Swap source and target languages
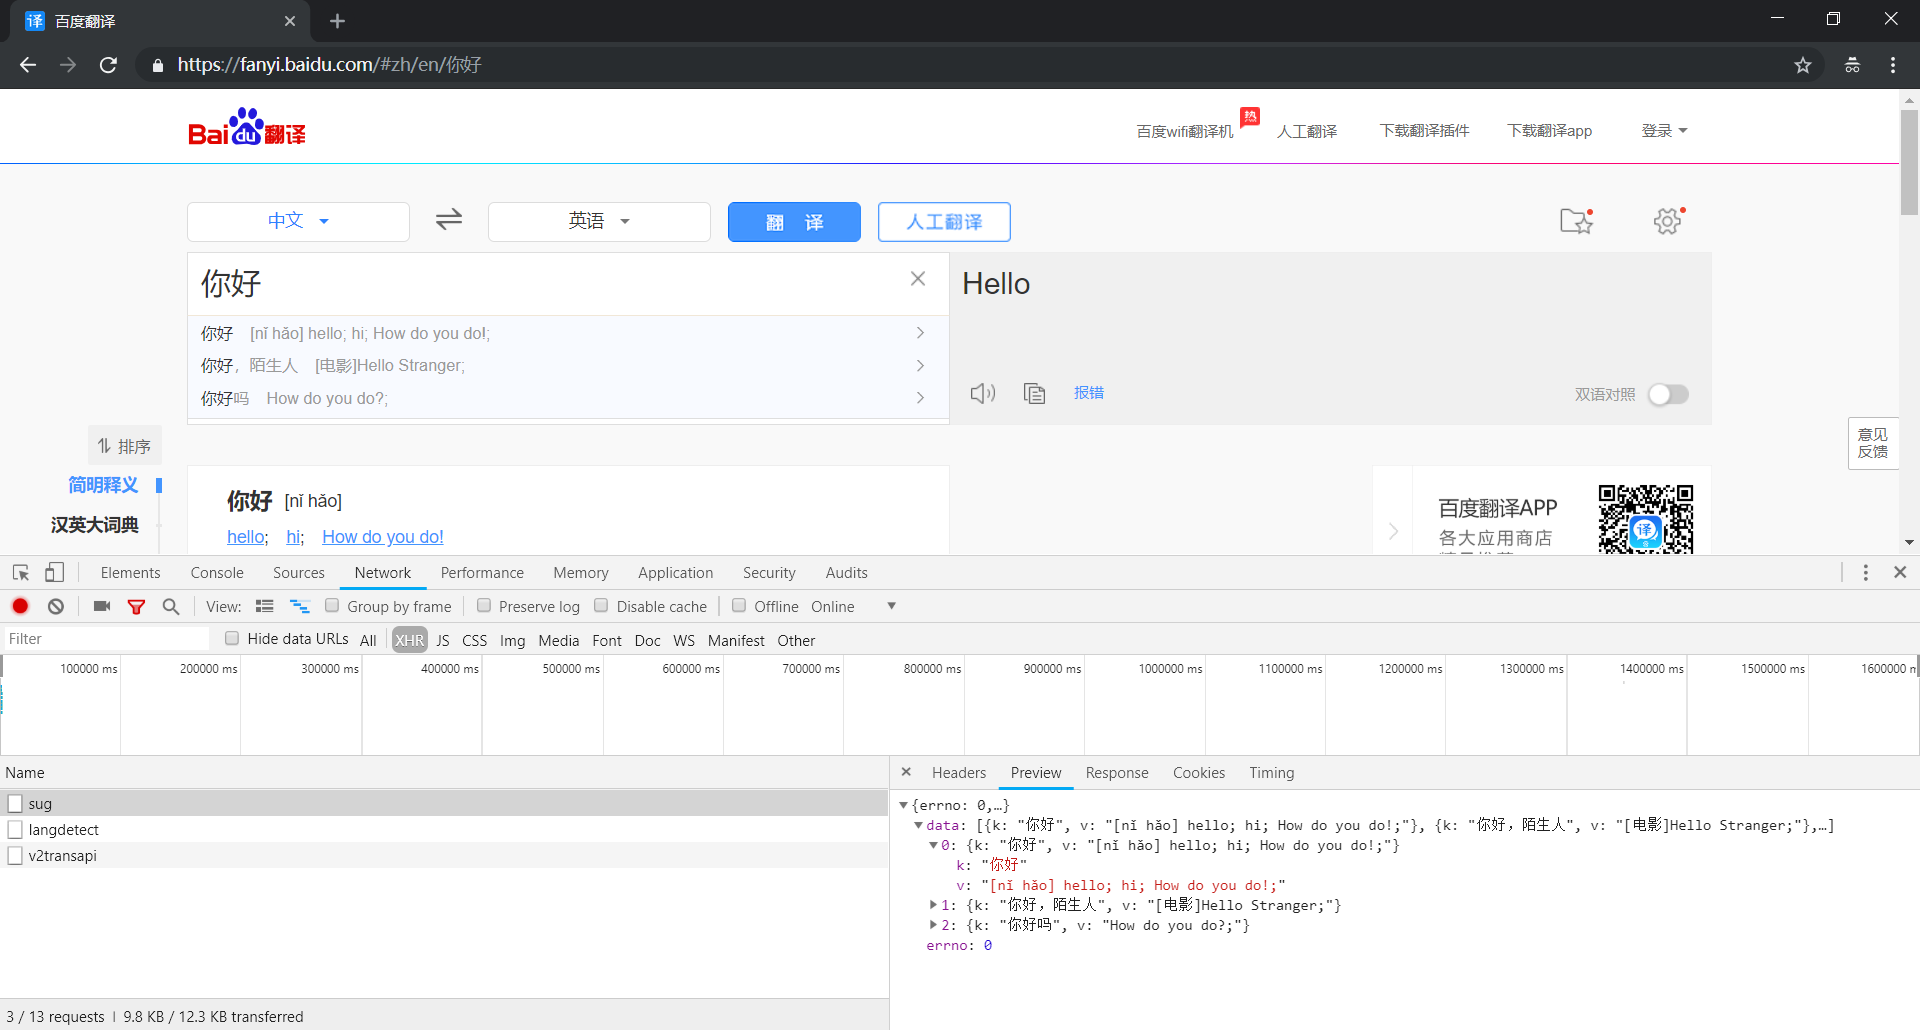Image resolution: width=1920 pixels, height=1030 pixels. [x=449, y=219]
